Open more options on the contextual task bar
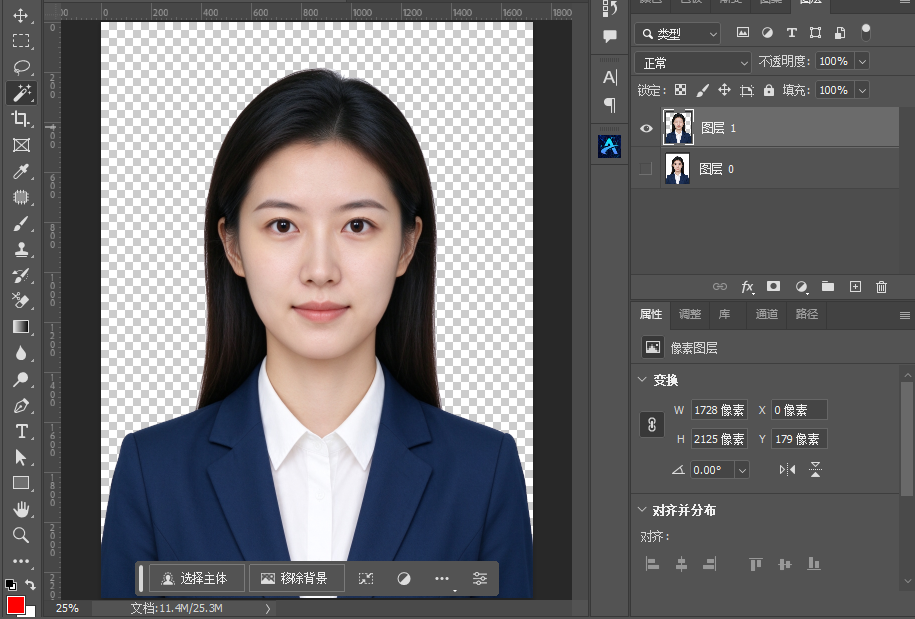 [442, 578]
